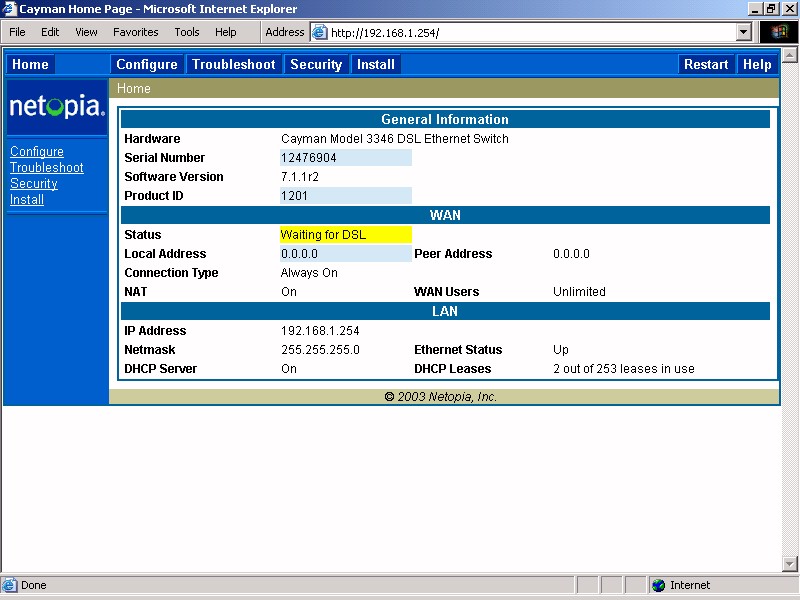Click the Home breadcrumb title
This screenshot has width=800, height=600.
point(134,88)
